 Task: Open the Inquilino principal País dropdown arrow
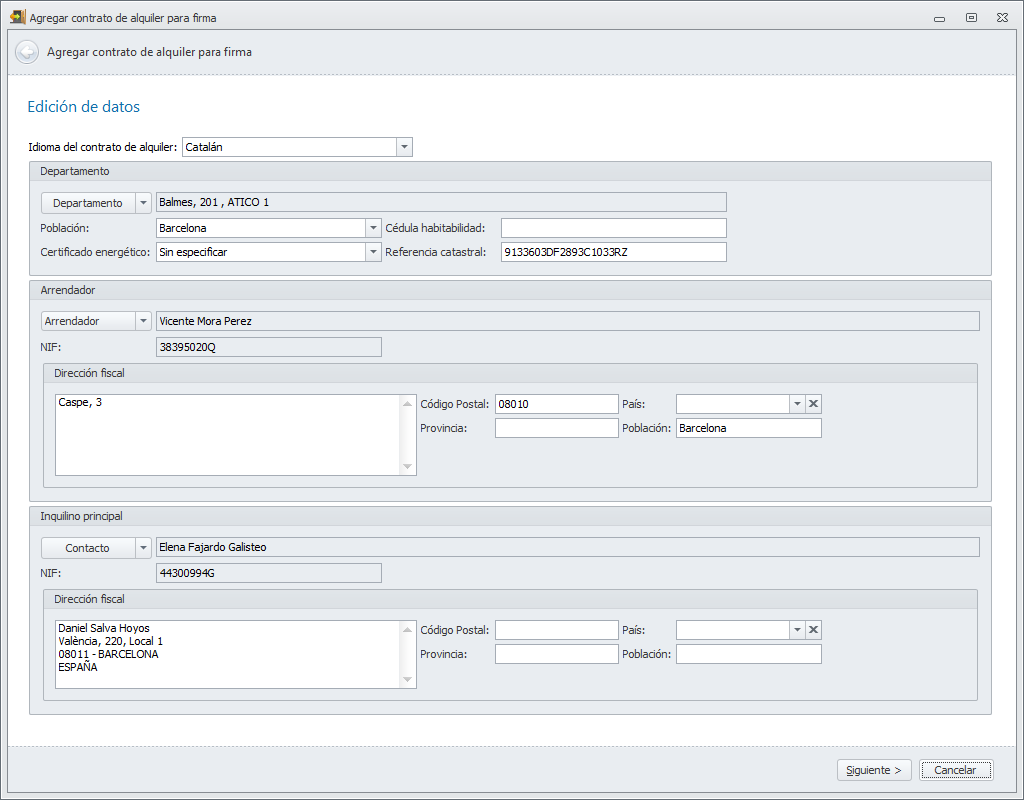point(797,630)
